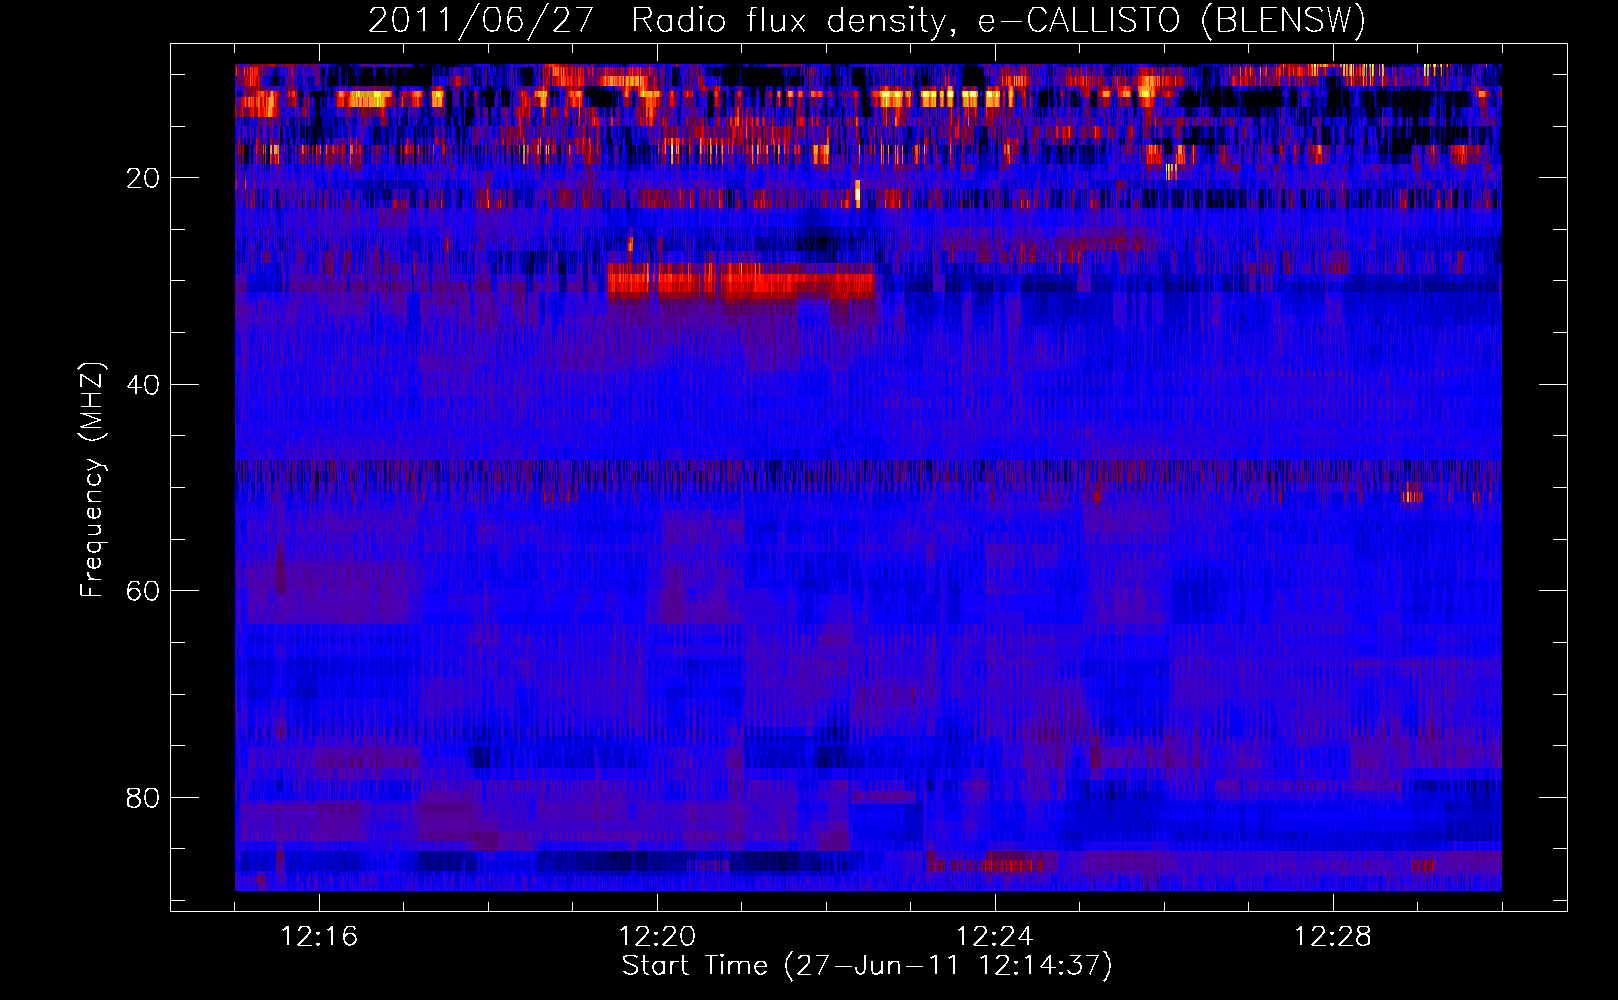
Task: Click the 40 MHz frequency tick label
Action: tap(143, 385)
